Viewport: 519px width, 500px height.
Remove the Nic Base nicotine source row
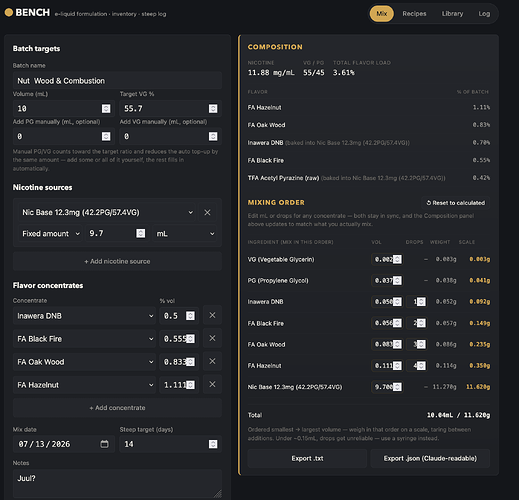point(207,213)
